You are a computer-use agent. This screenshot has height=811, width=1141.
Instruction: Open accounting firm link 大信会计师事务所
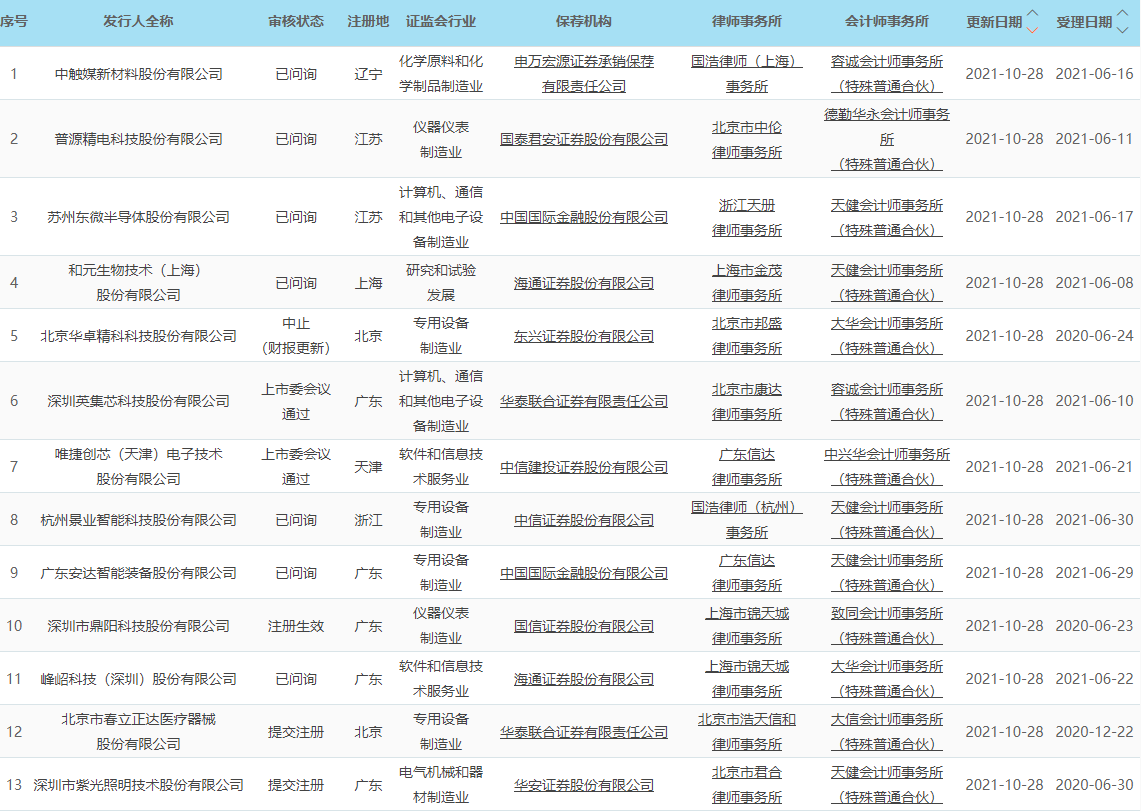(886, 732)
